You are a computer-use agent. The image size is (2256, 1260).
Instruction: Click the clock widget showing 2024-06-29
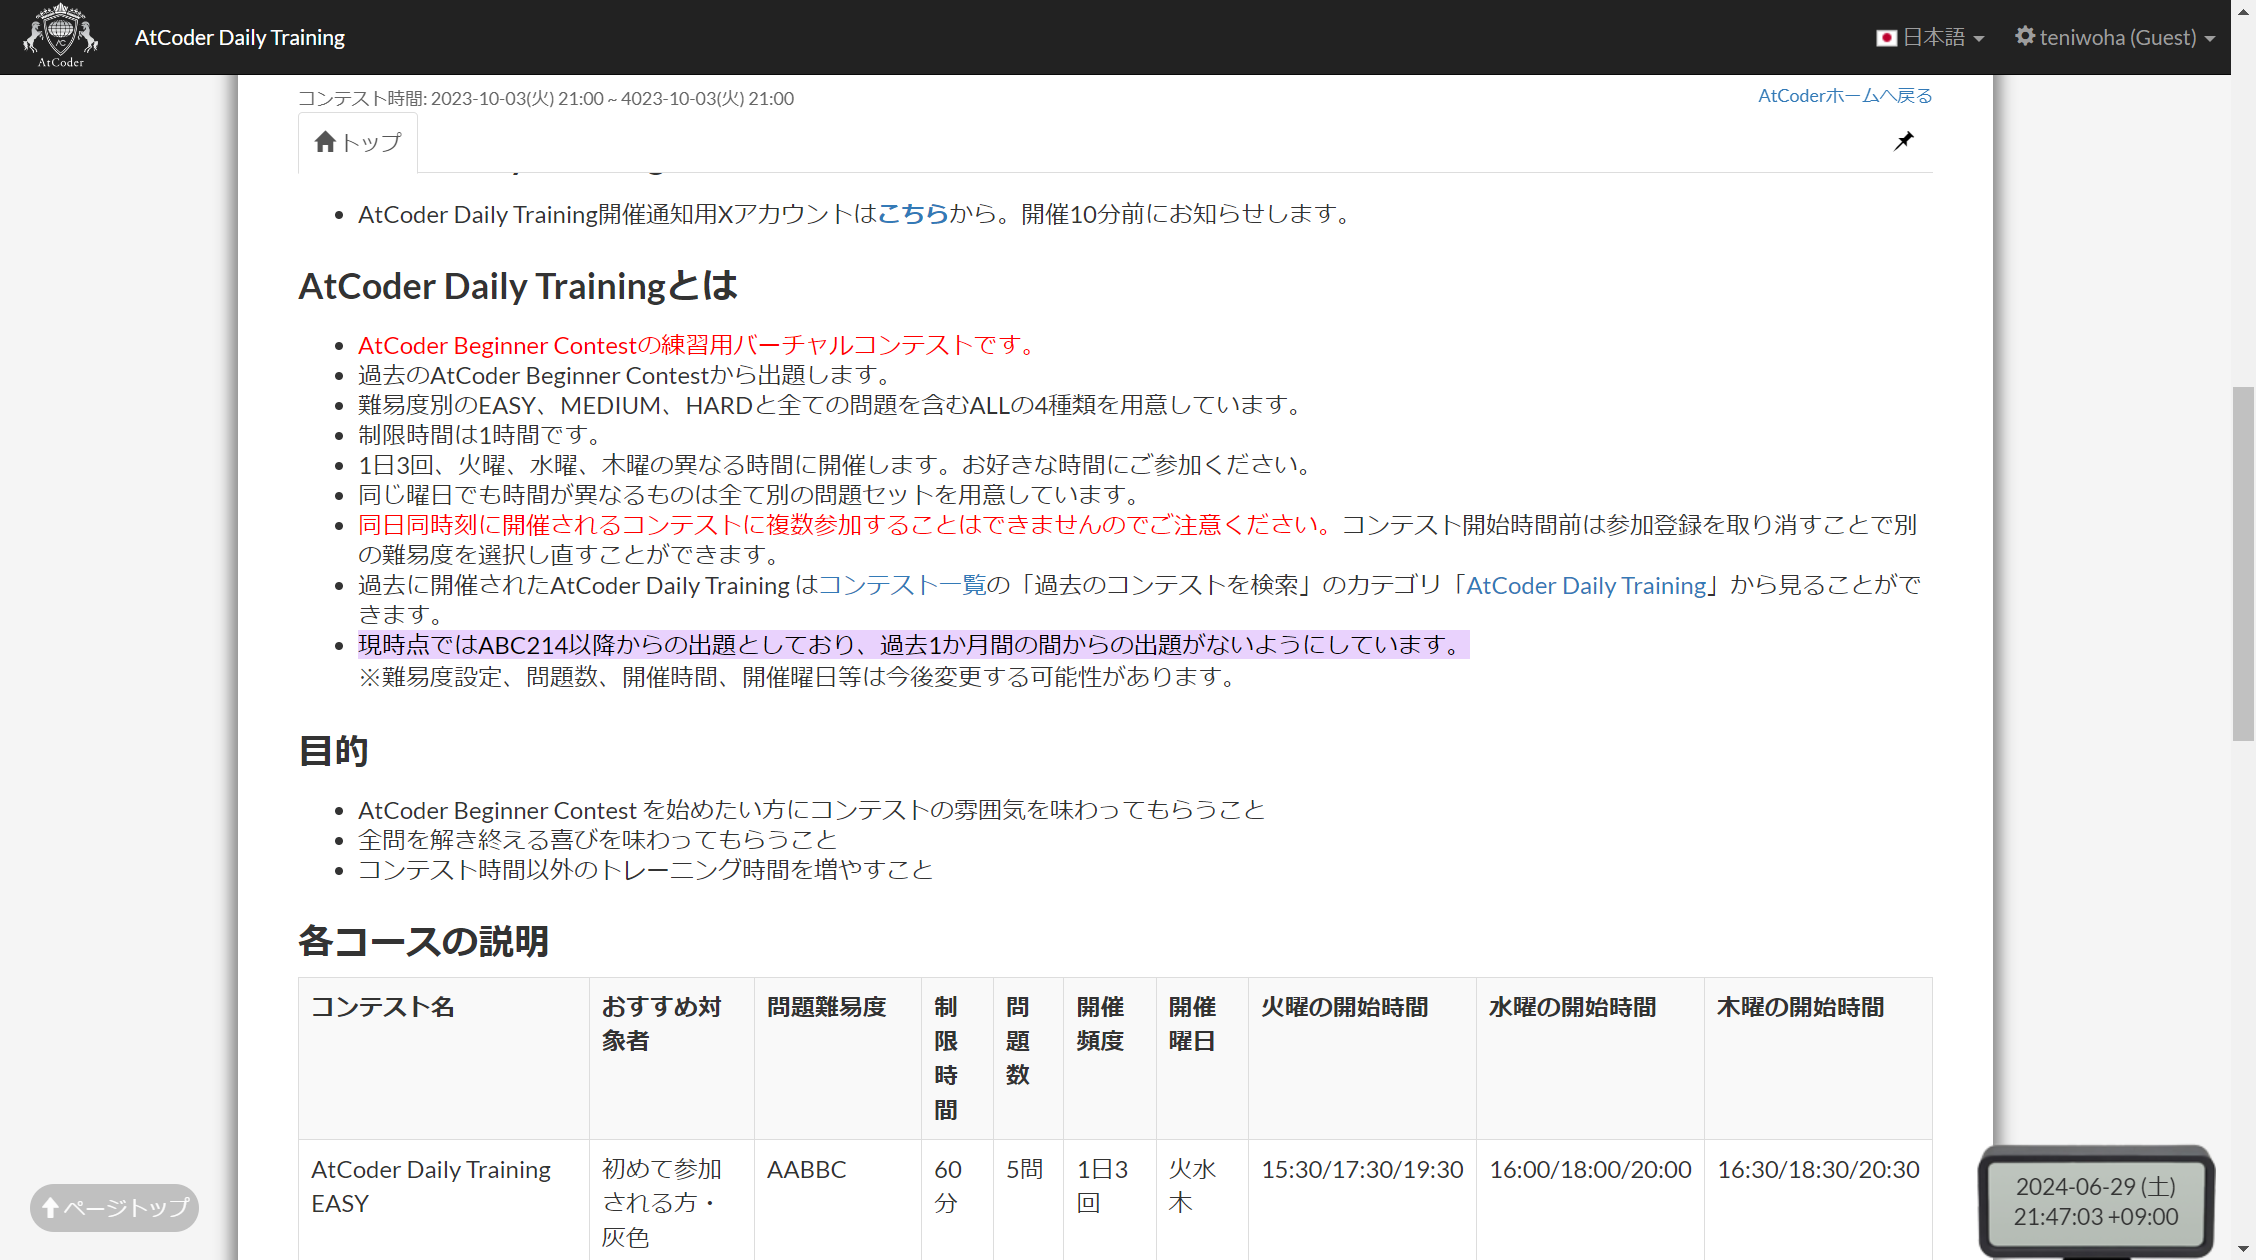tap(2097, 1200)
